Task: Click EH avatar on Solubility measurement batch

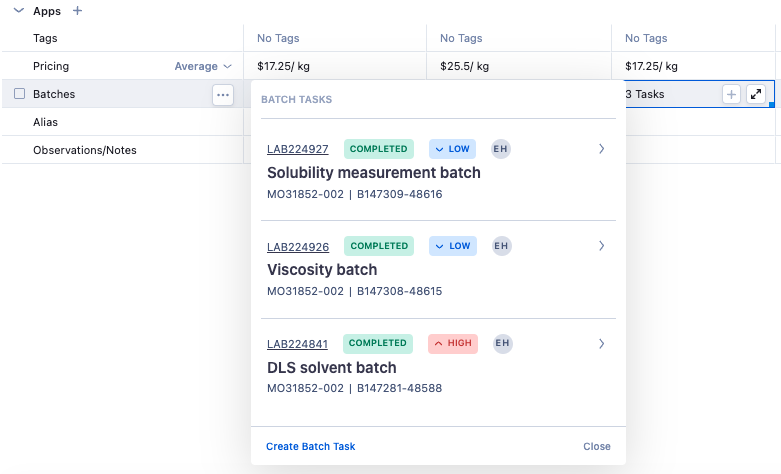Action: [x=501, y=149]
